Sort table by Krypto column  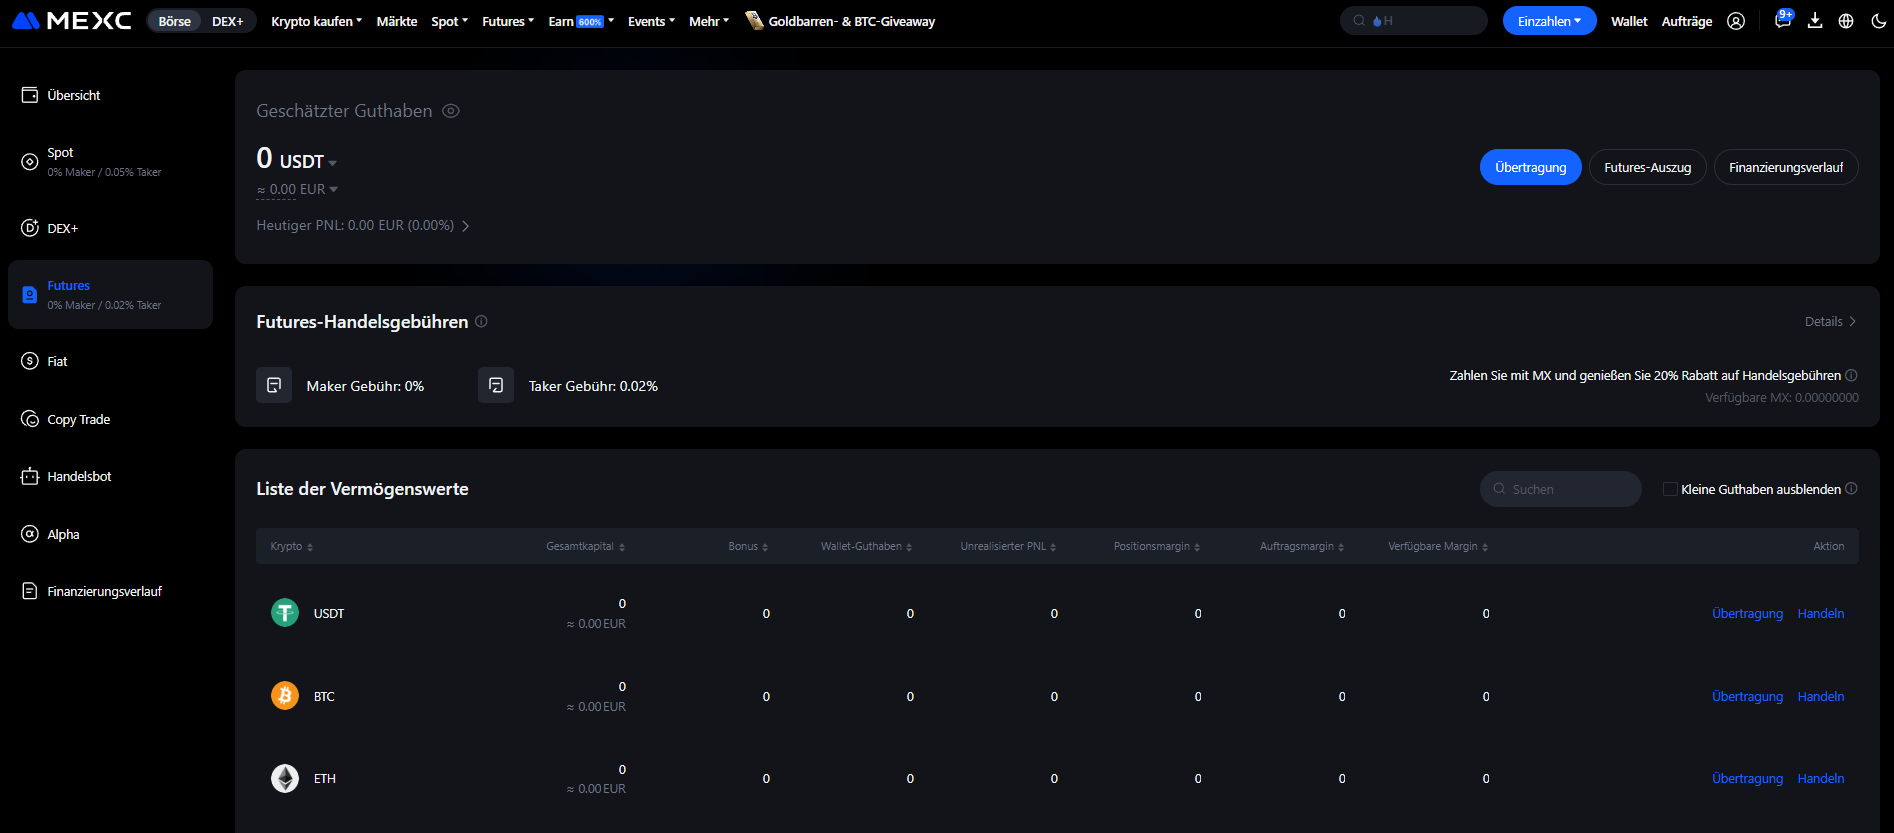point(291,546)
